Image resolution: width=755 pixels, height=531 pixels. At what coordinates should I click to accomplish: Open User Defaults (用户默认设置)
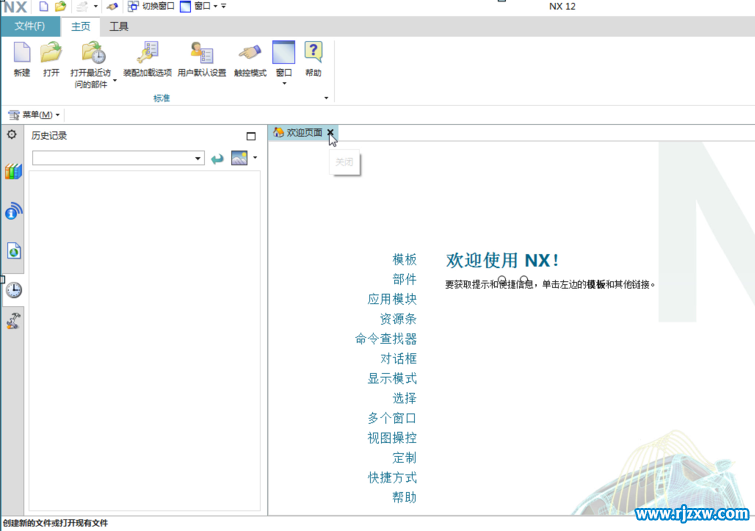(202, 52)
